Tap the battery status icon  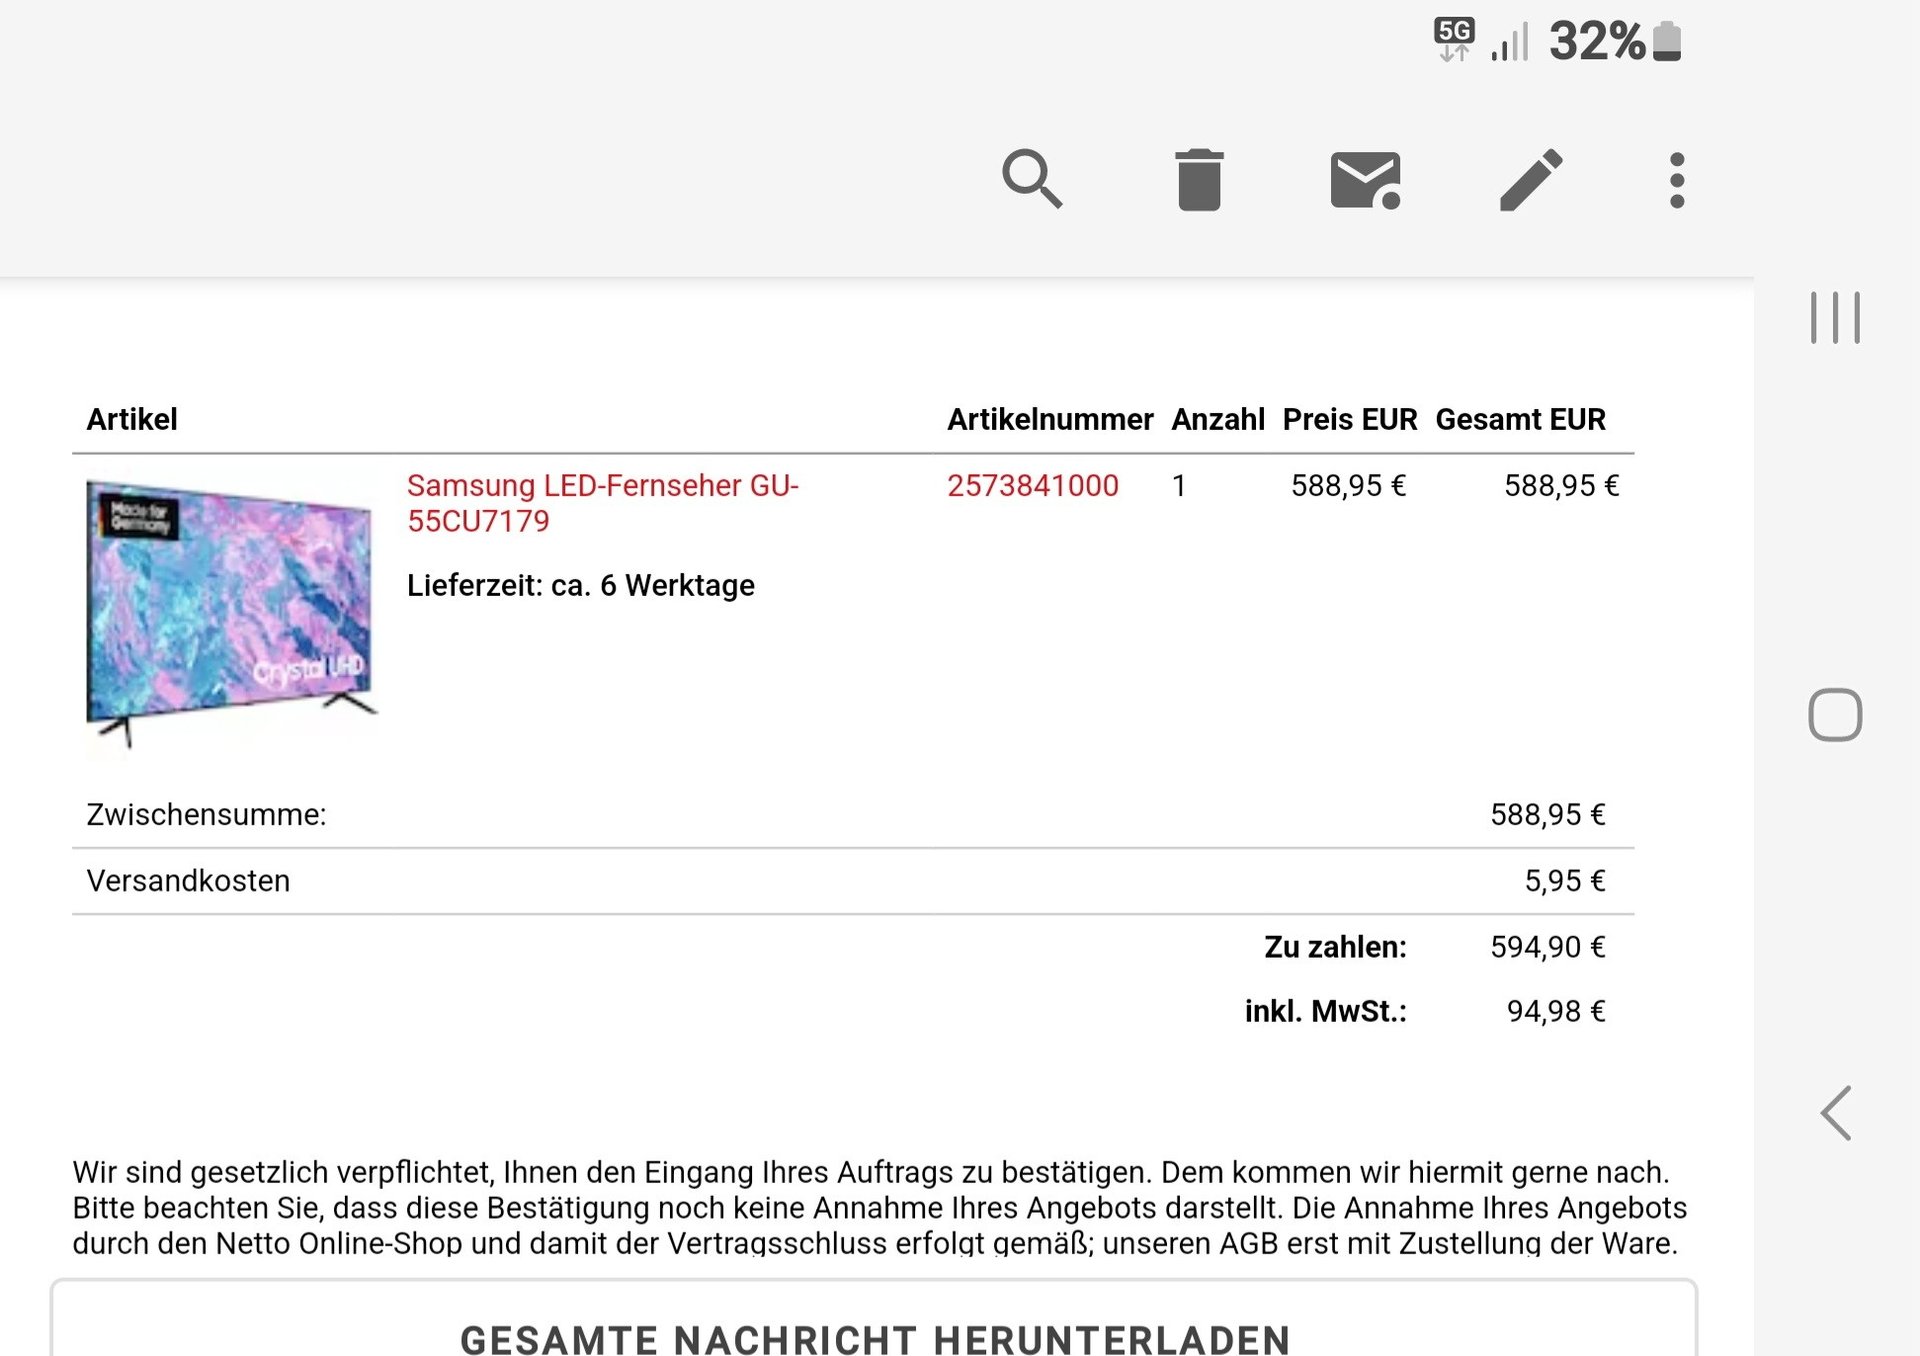1667,42
